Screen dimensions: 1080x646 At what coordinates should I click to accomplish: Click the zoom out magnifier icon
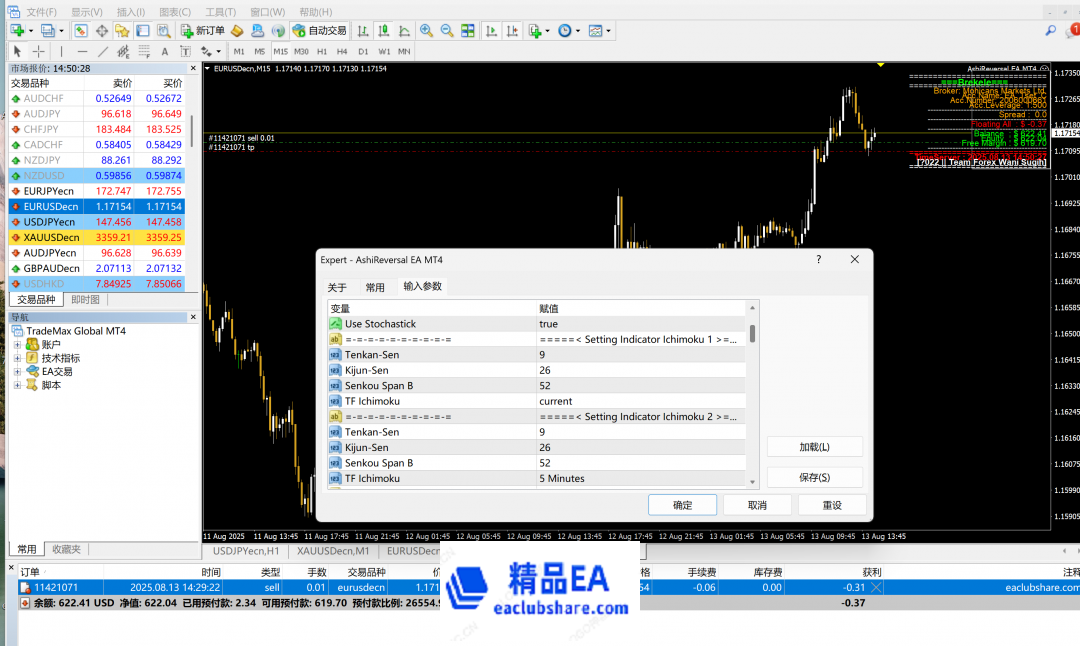point(447,31)
